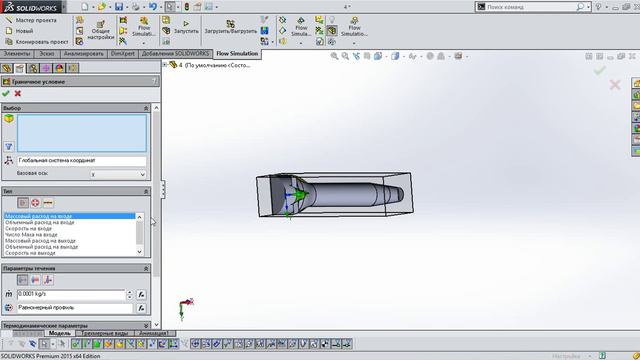
Task: Open Общие настройки
Action: point(100,30)
